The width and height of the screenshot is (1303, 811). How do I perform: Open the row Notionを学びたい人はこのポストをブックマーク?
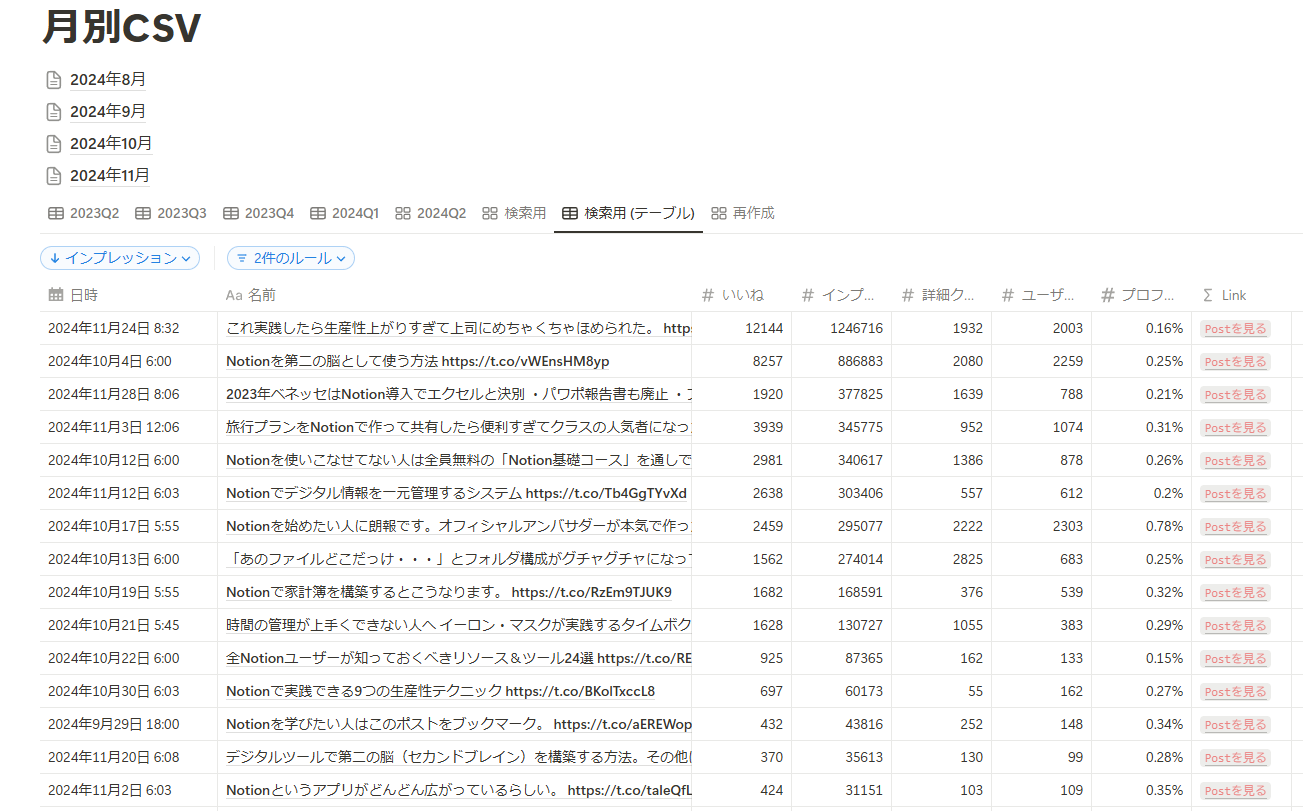458,724
